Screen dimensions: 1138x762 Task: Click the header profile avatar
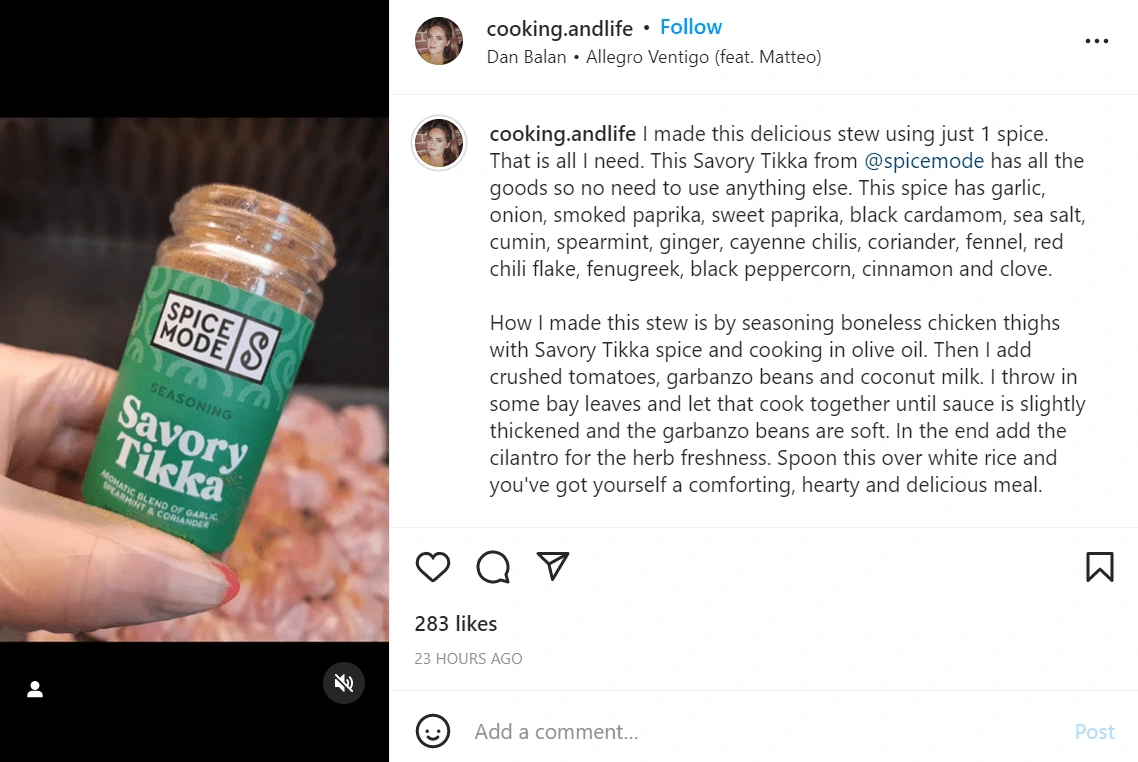(x=439, y=42)
